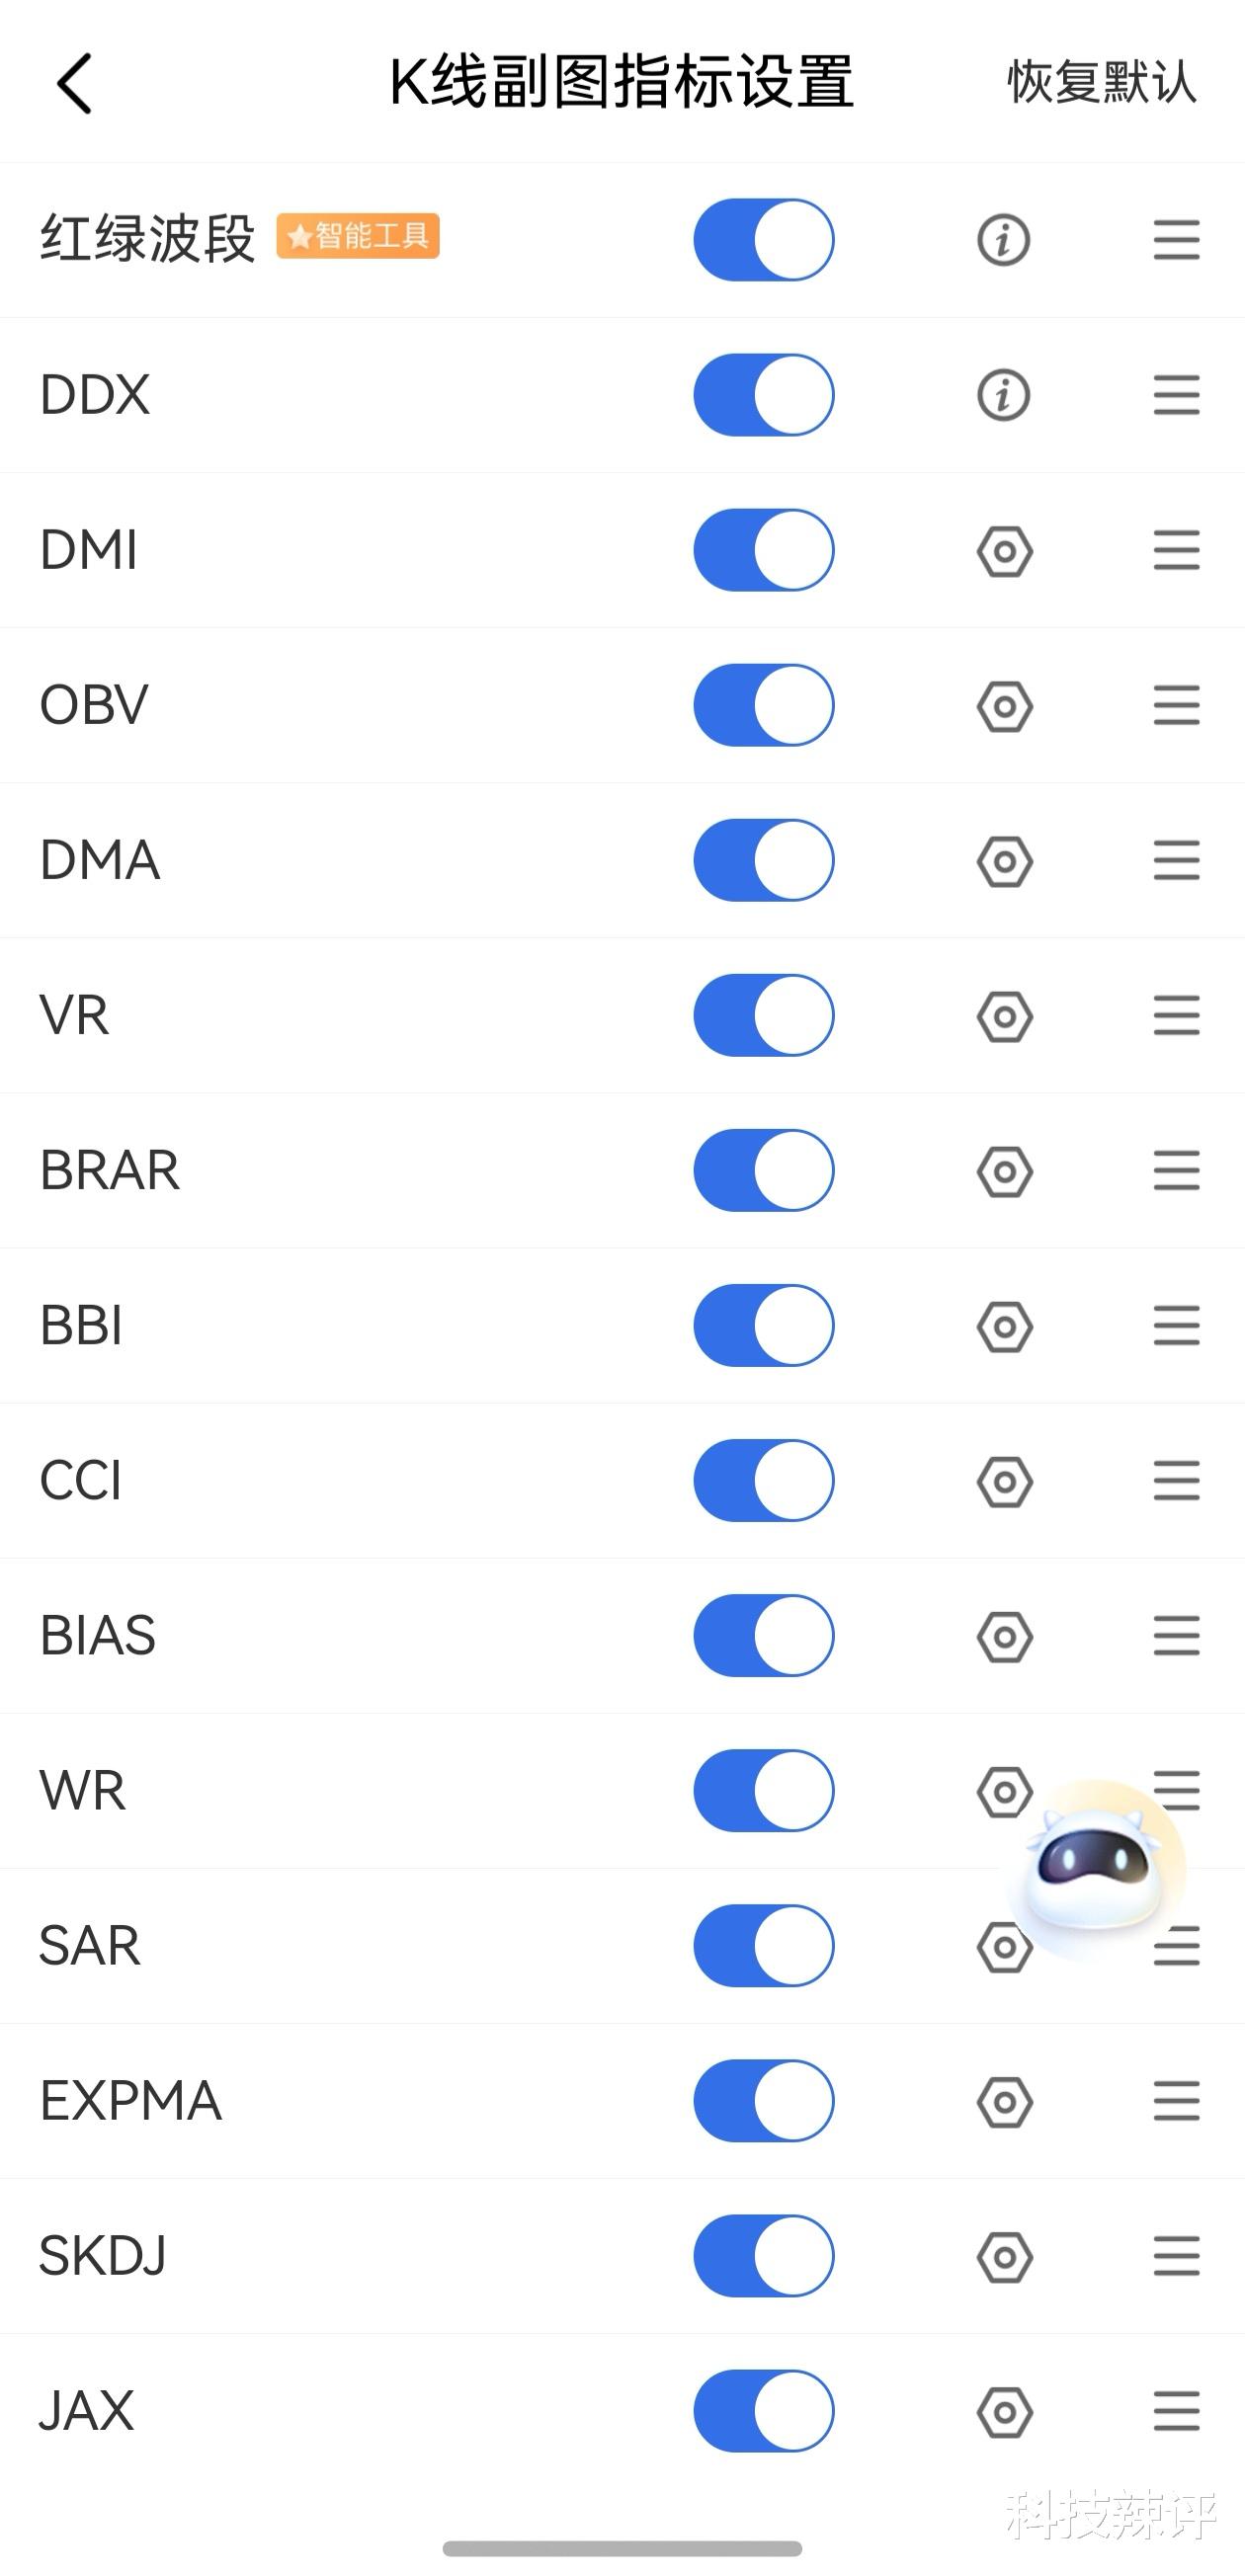This screenshot has width=1245, height=2576.
Task: Open the DDX info icon
Action: pyautogui.click(x=1003, y=395)
